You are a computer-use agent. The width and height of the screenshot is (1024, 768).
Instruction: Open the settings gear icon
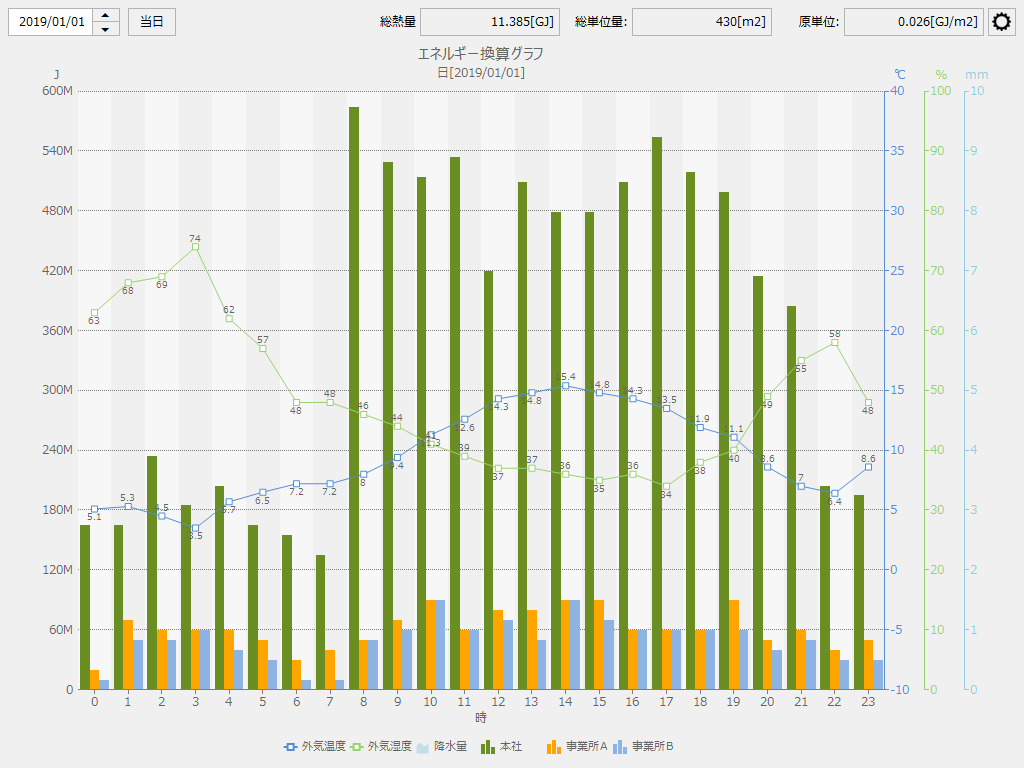click(x=1002, y=22)
